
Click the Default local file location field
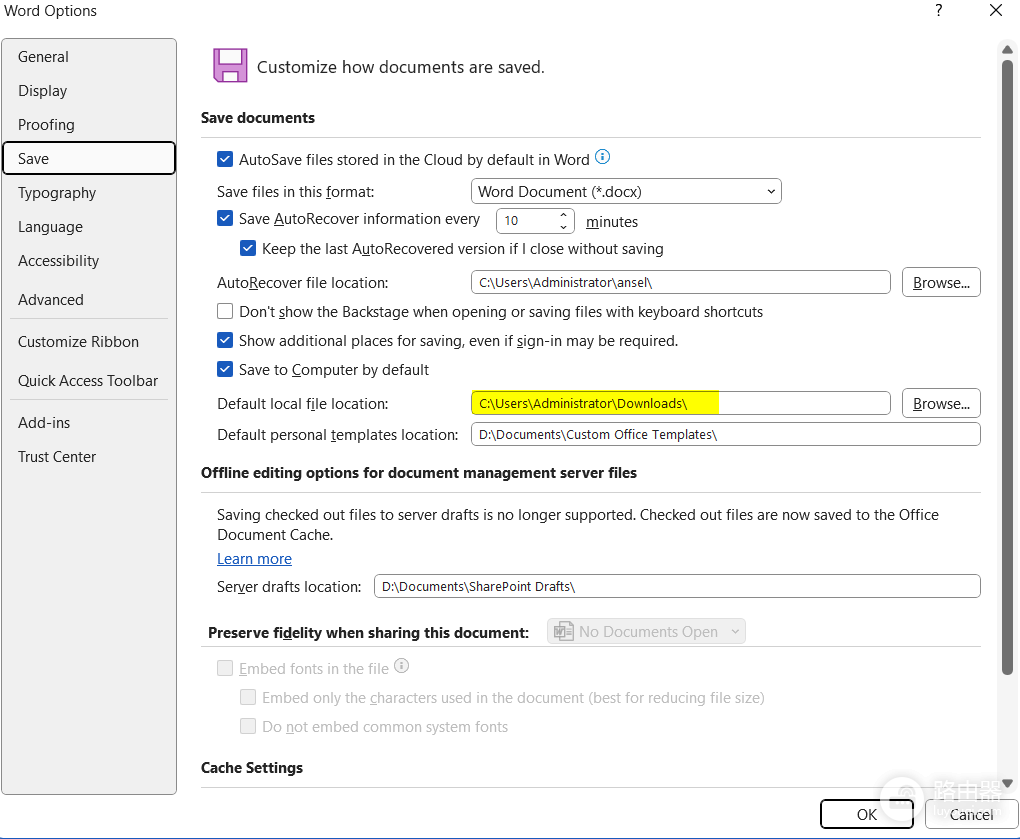tap(680, 403)
